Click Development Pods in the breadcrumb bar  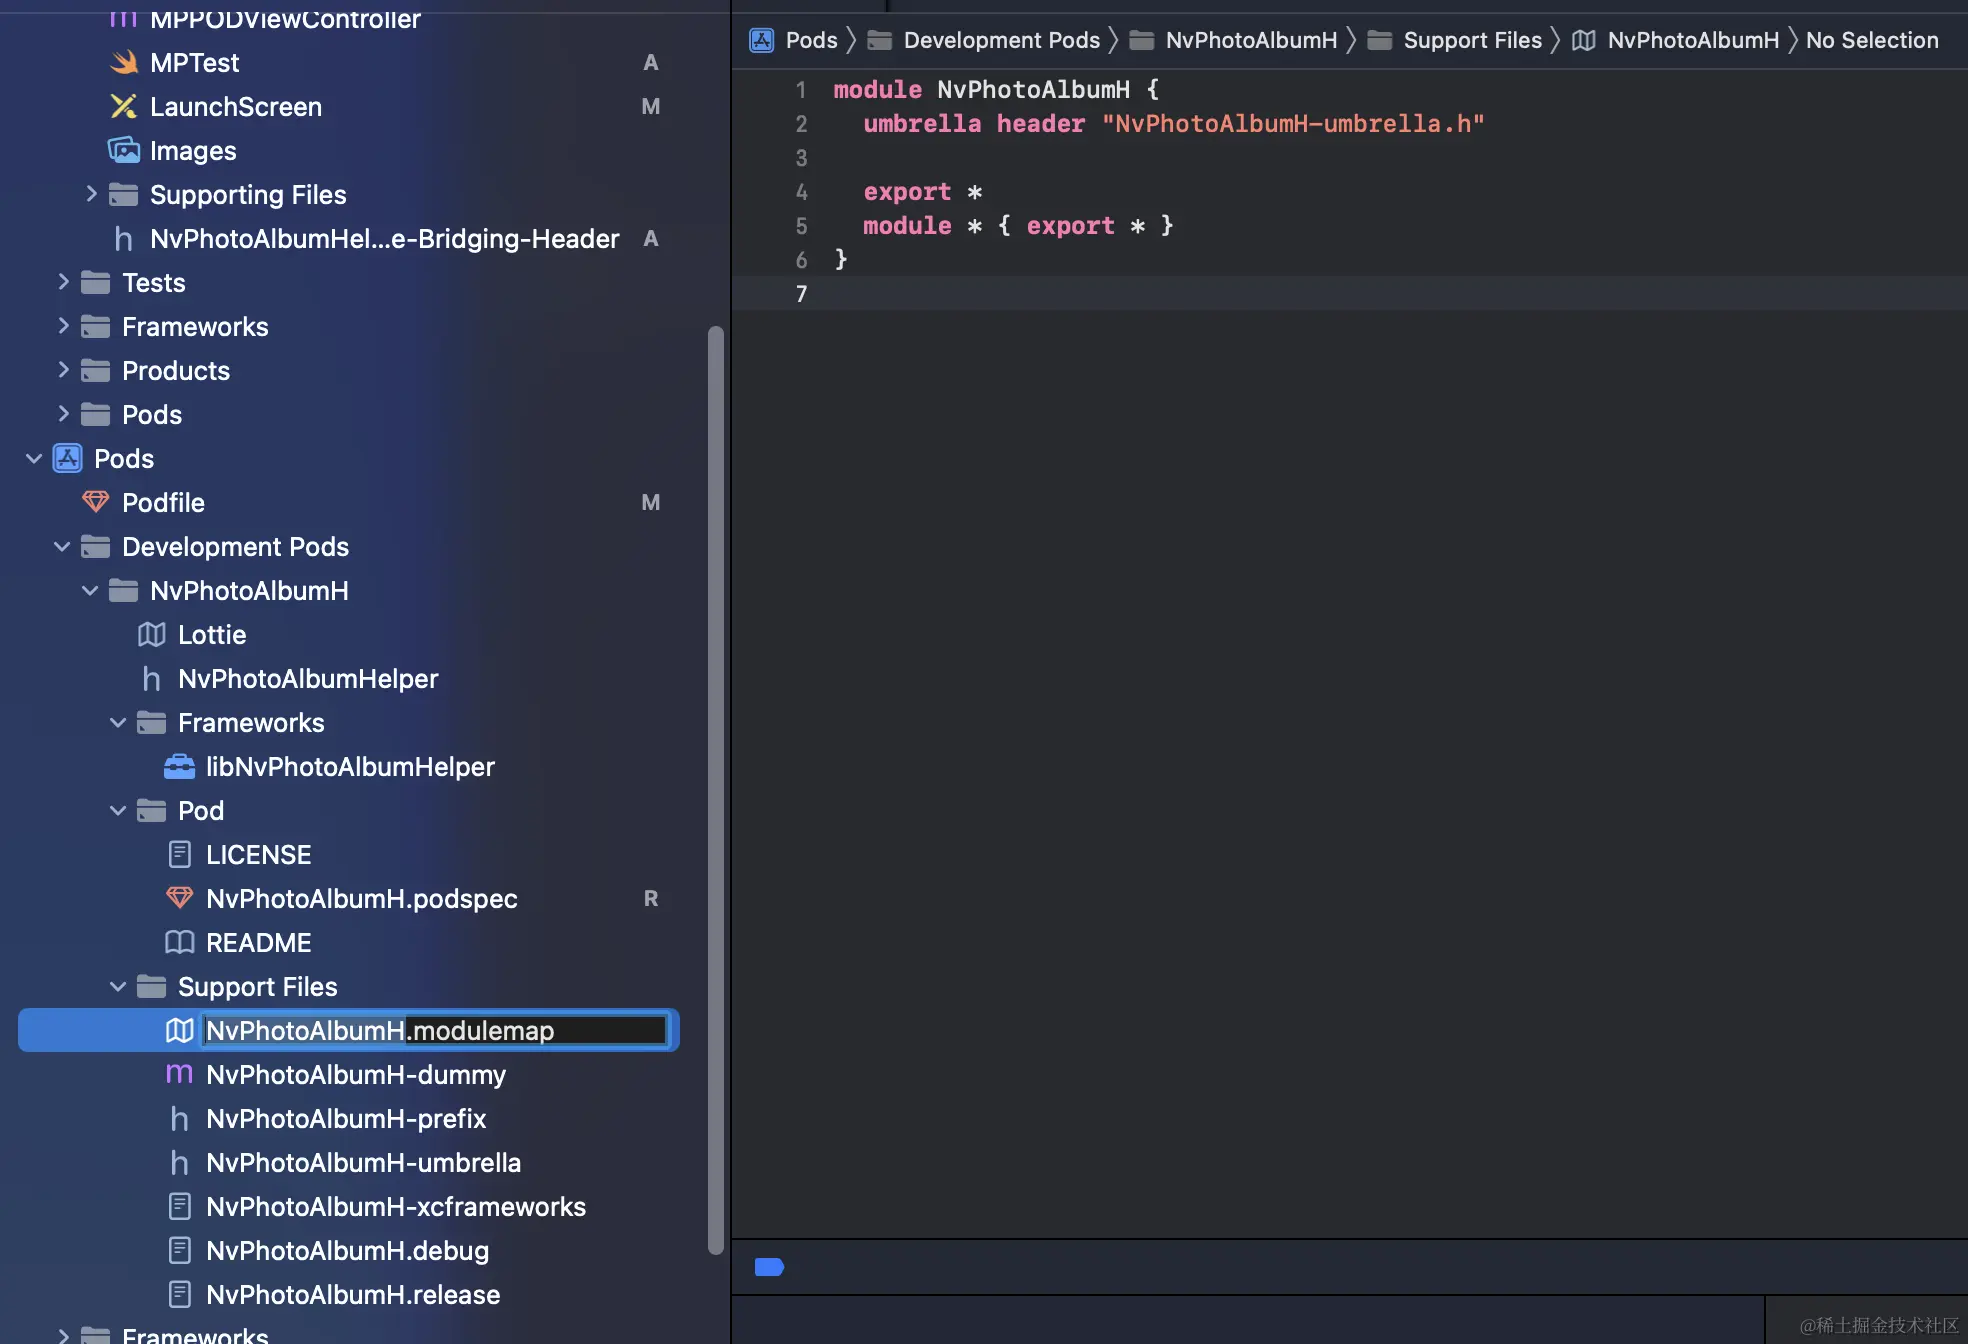point(1001,40)
